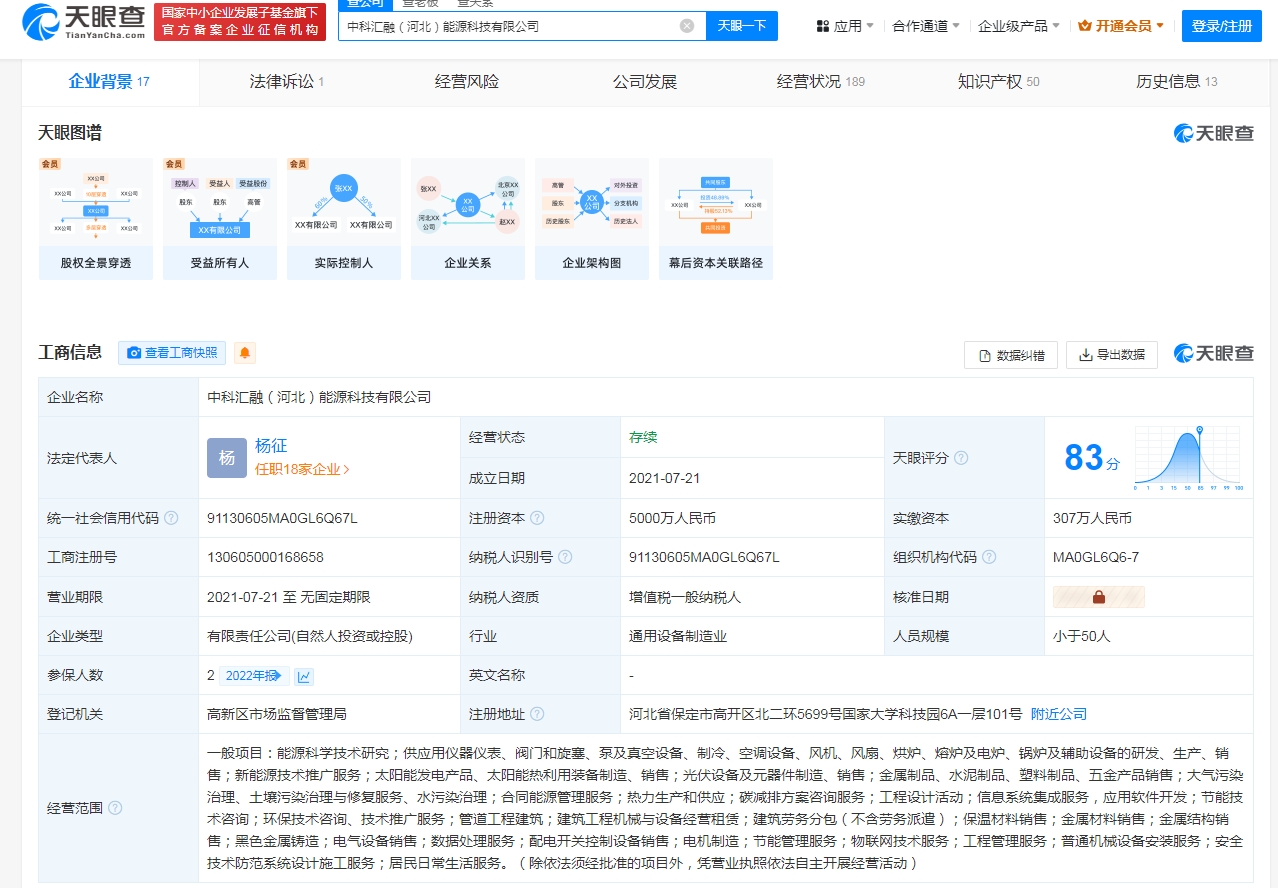
Task: Open the 实际控制人 diagram card
Action: [344, 219]
